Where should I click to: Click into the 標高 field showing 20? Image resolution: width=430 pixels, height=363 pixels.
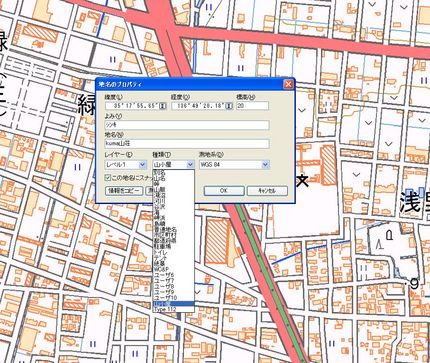(252, 106)
